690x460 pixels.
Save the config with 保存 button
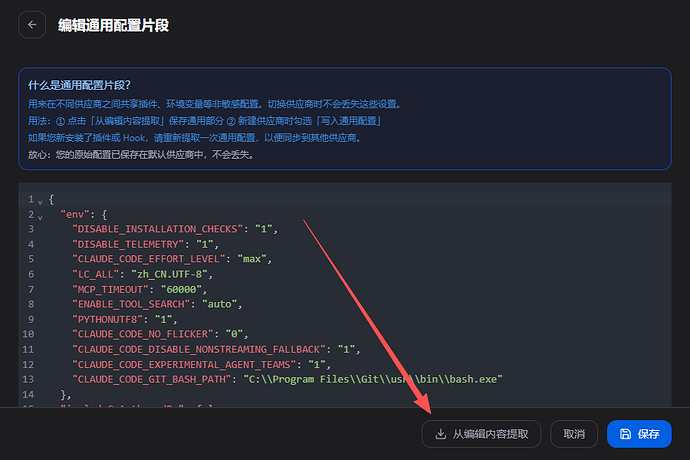tap(639, 434)
